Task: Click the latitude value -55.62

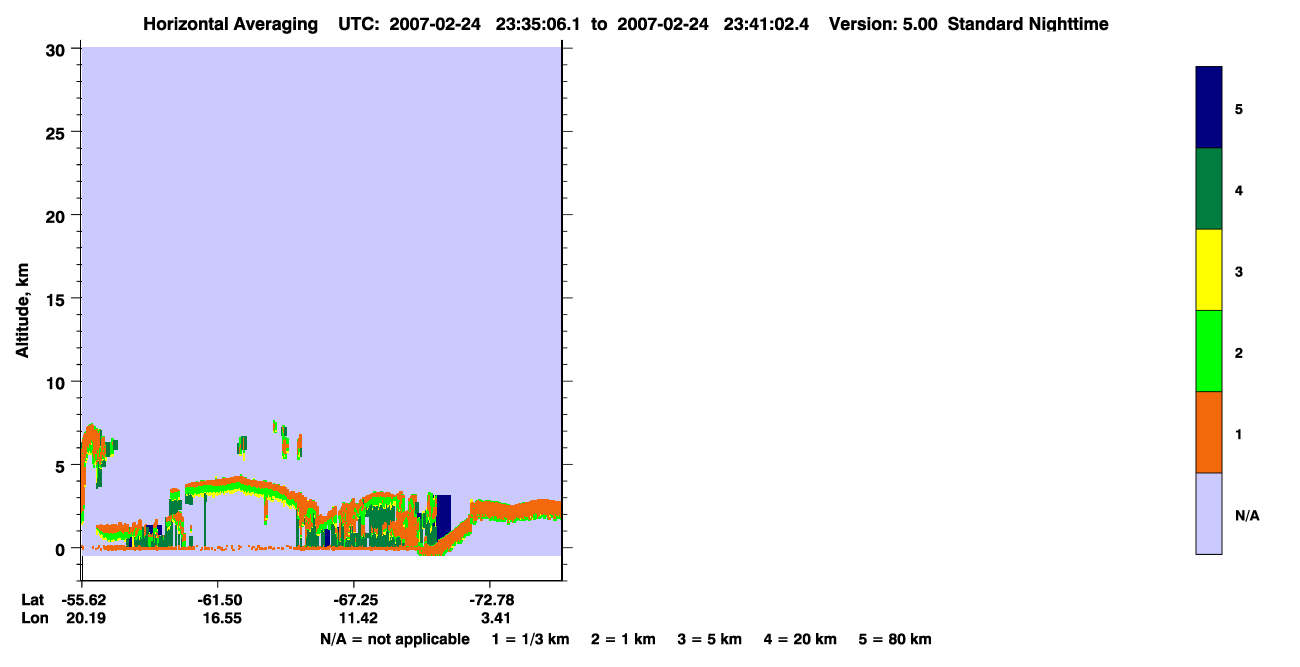Action: (x=86, y=599)
